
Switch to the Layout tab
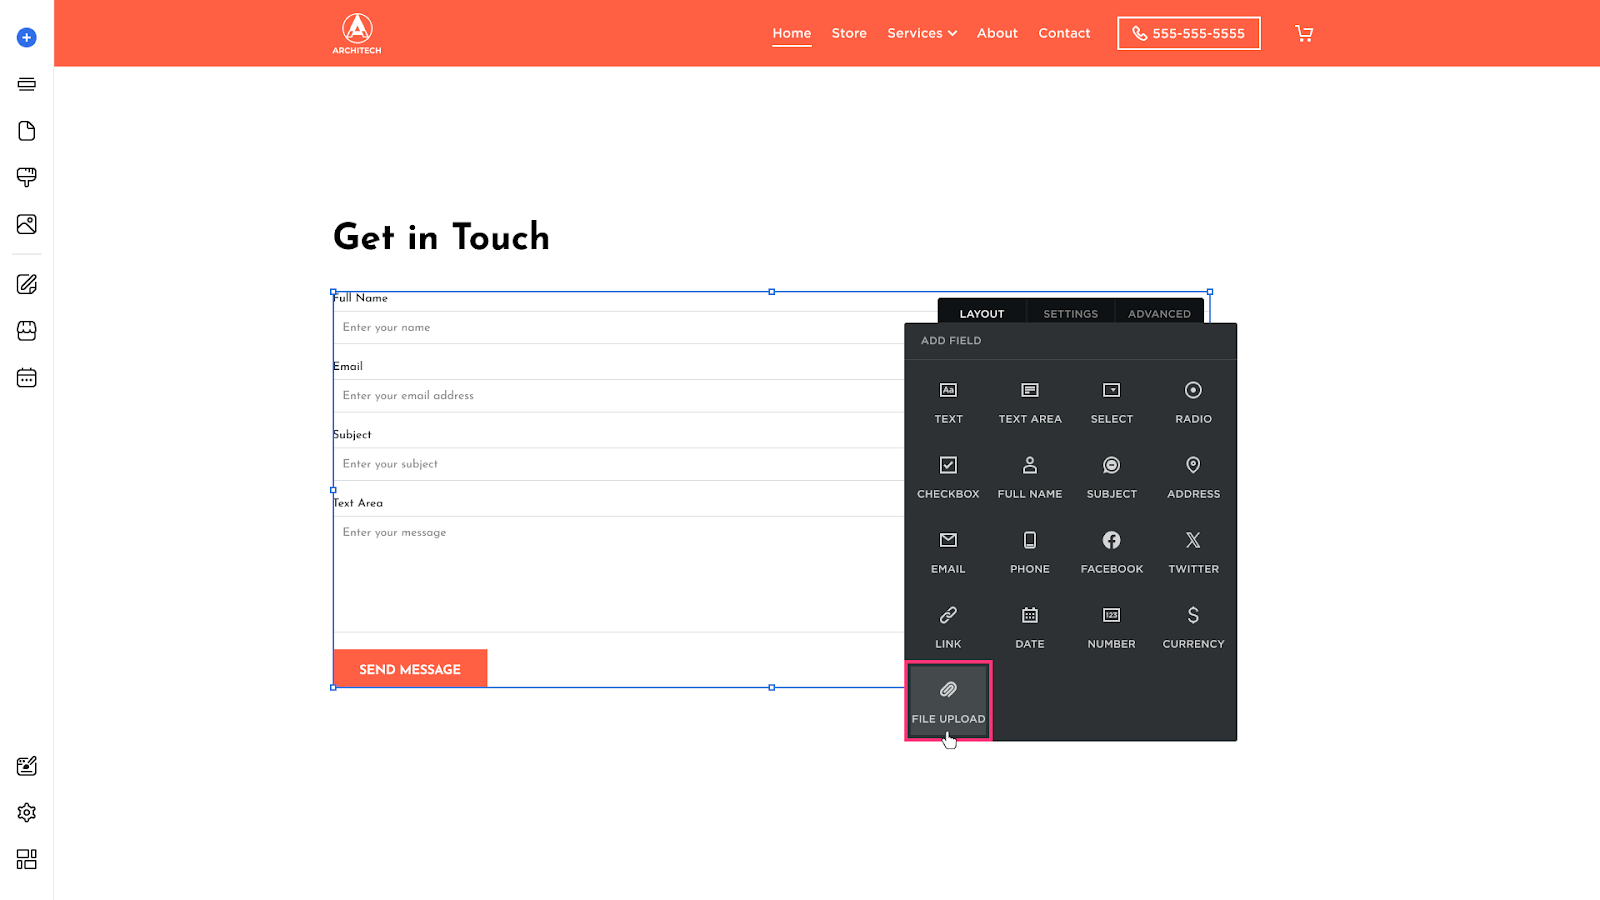[x=982, y=313]
